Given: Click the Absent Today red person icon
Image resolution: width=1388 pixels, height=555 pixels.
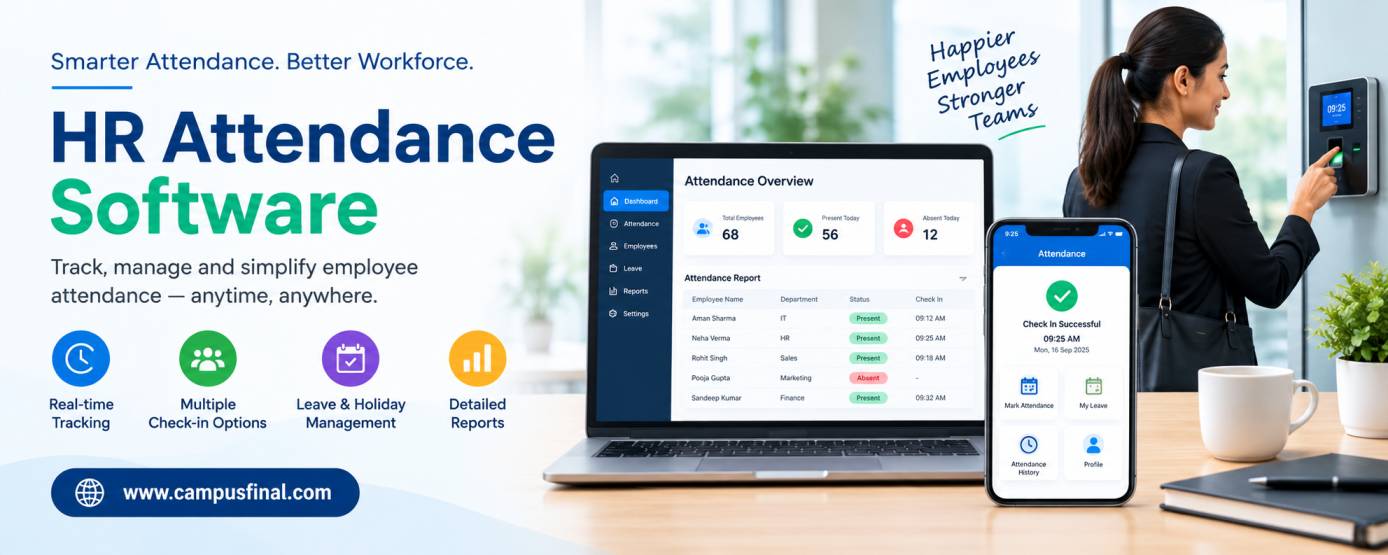Looking at the screenshot, I should 903,228.
